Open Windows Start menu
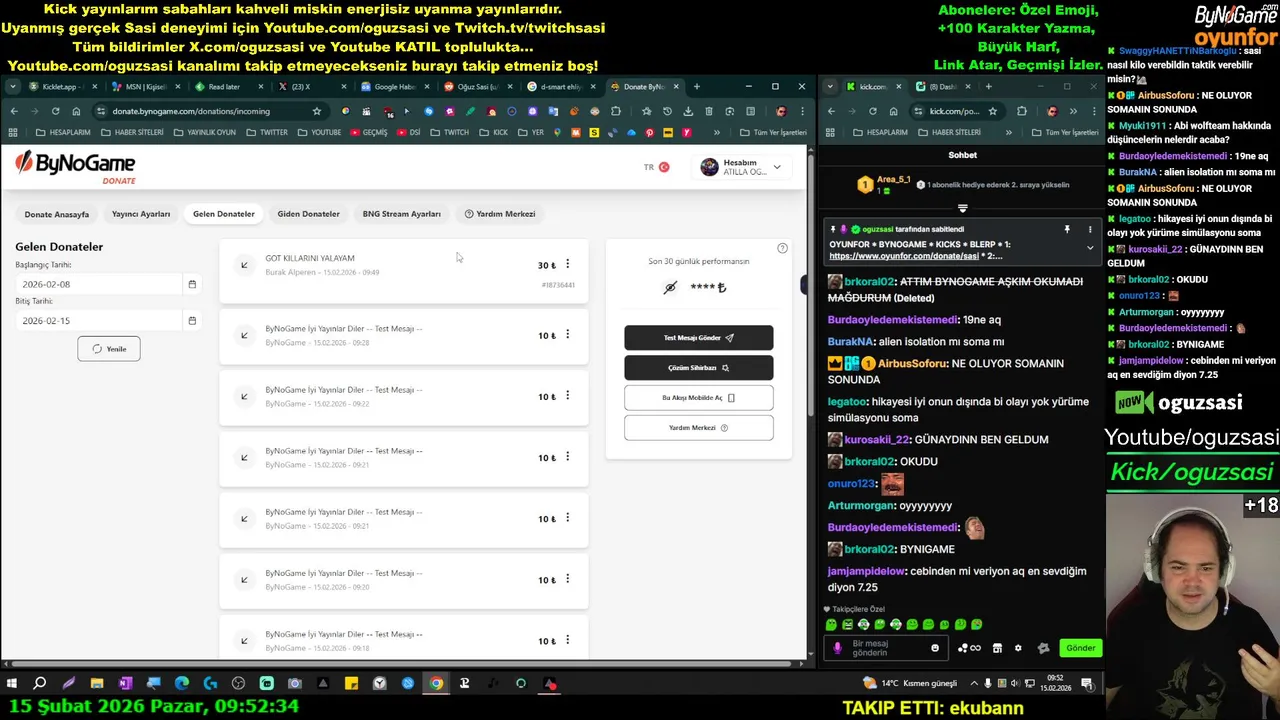Viewport: 1280px width, 720px height. pos(12,684)
